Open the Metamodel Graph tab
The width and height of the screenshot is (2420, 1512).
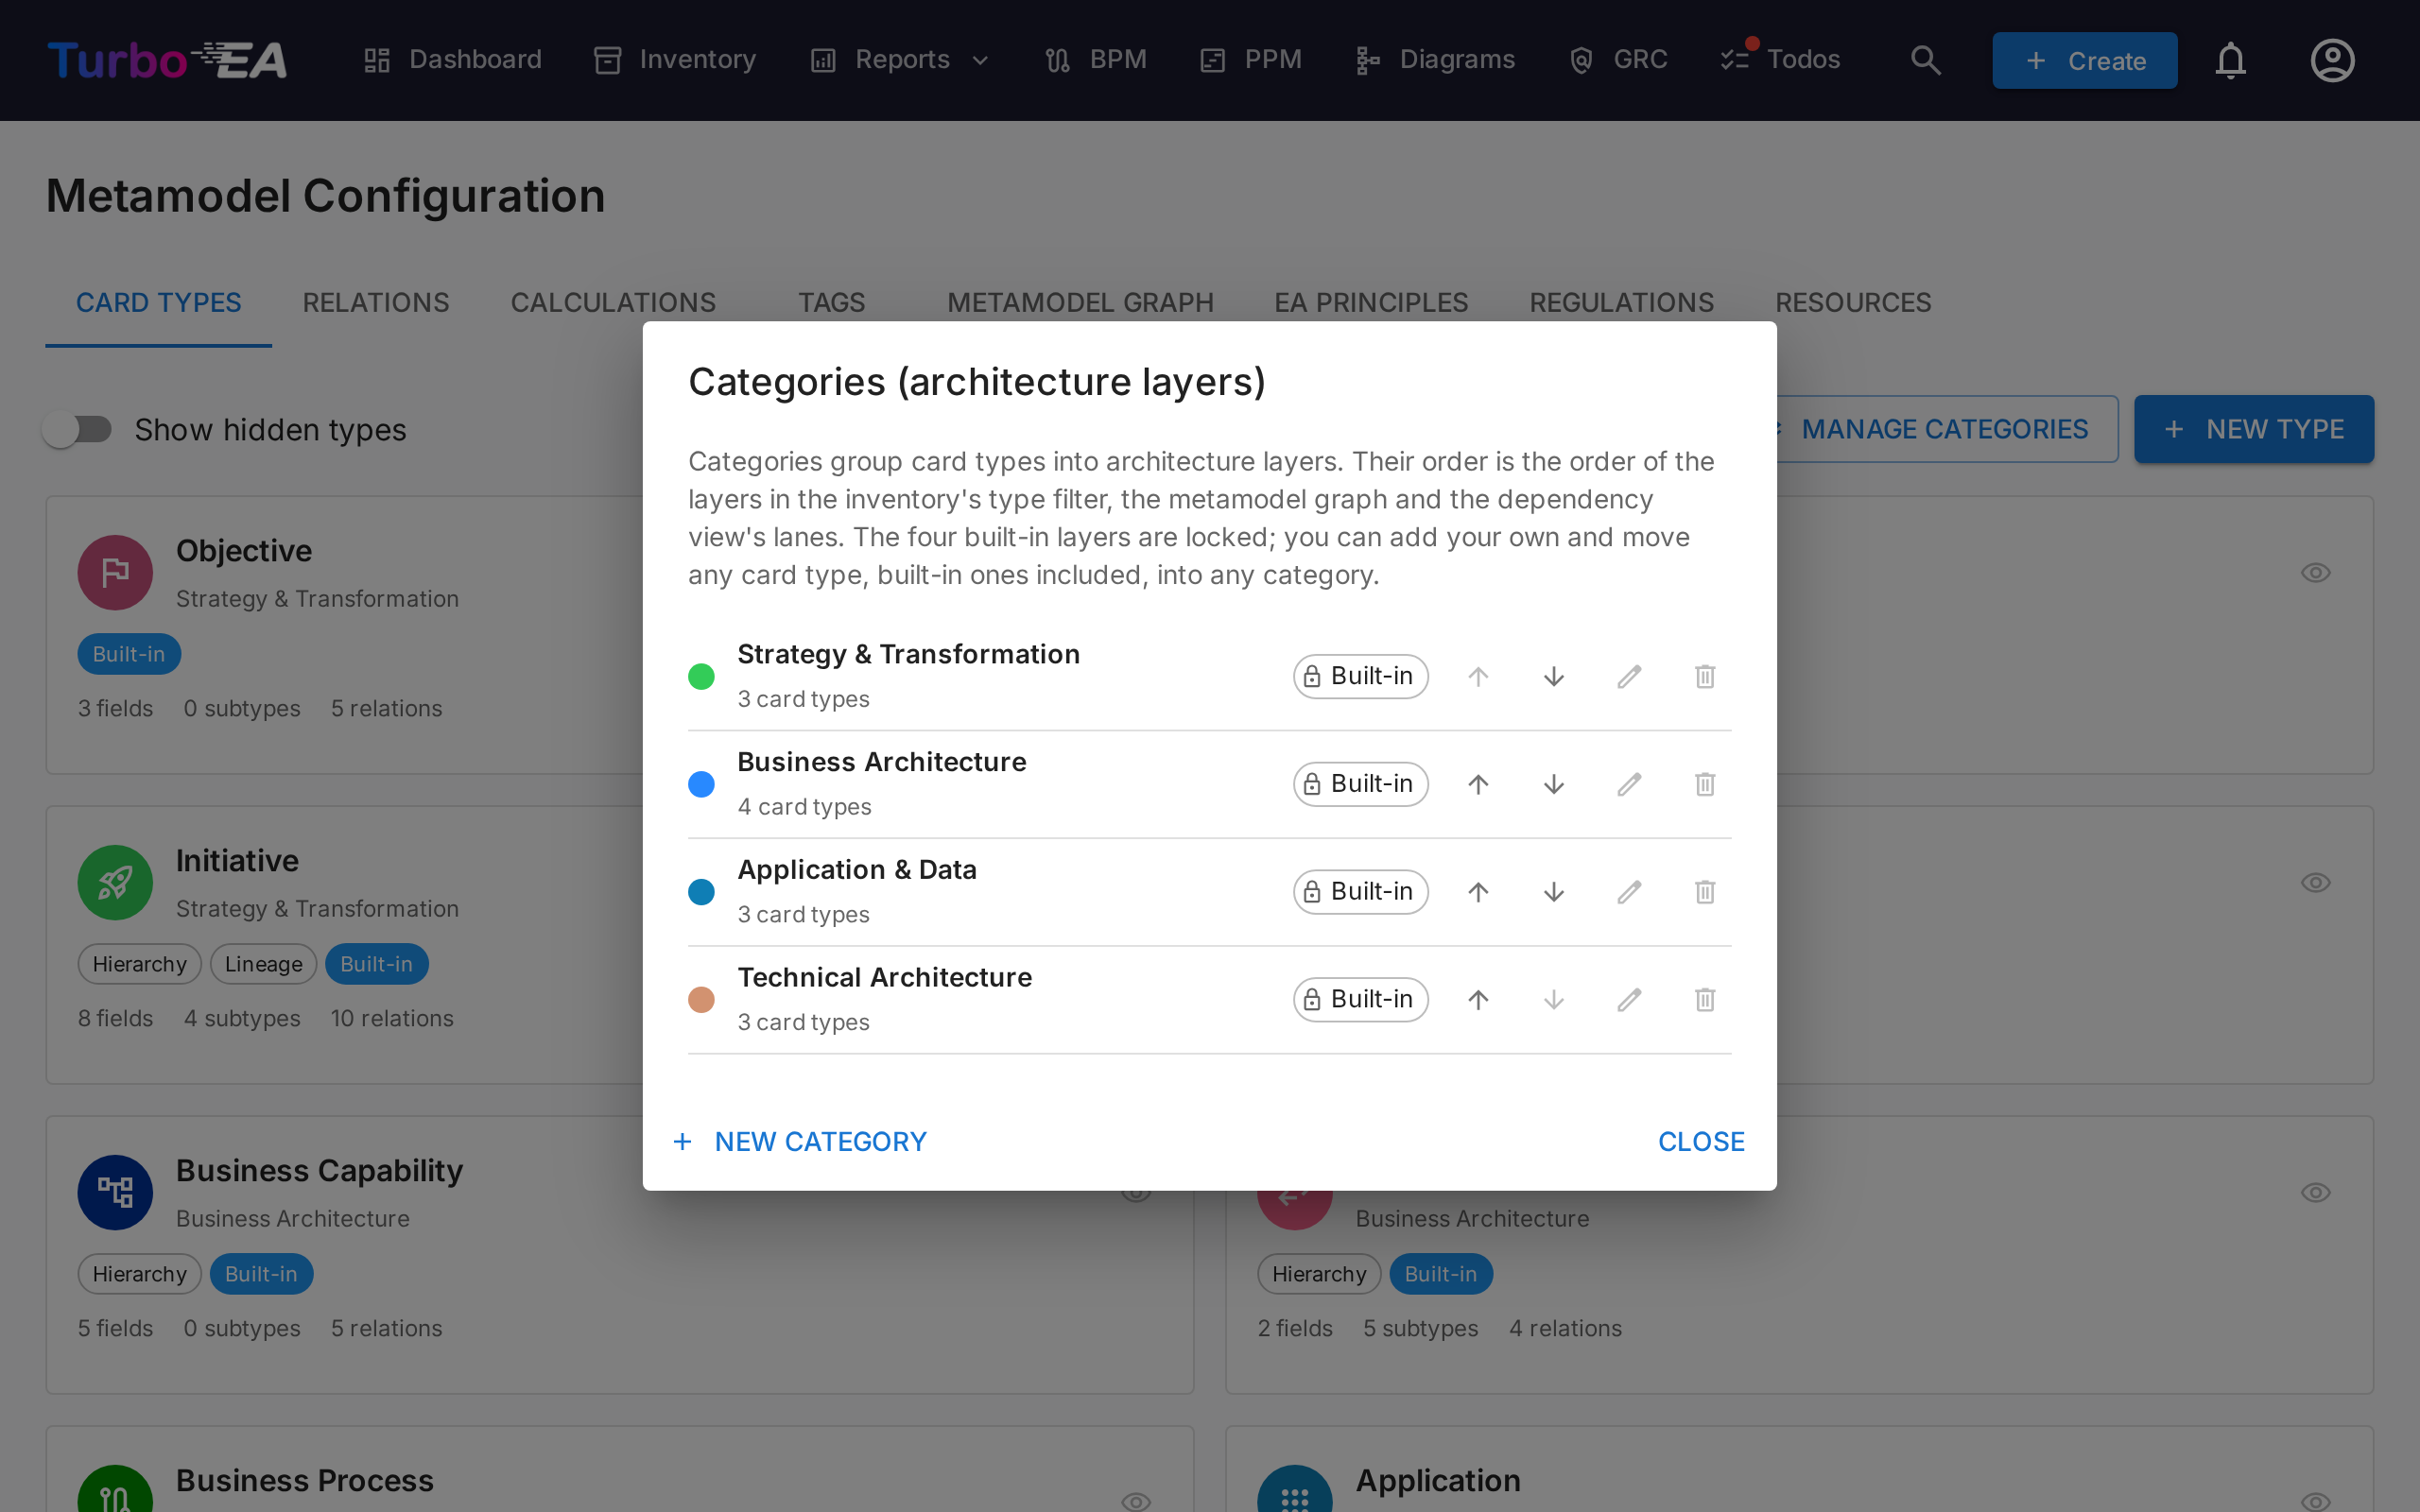pos(1080,303)
